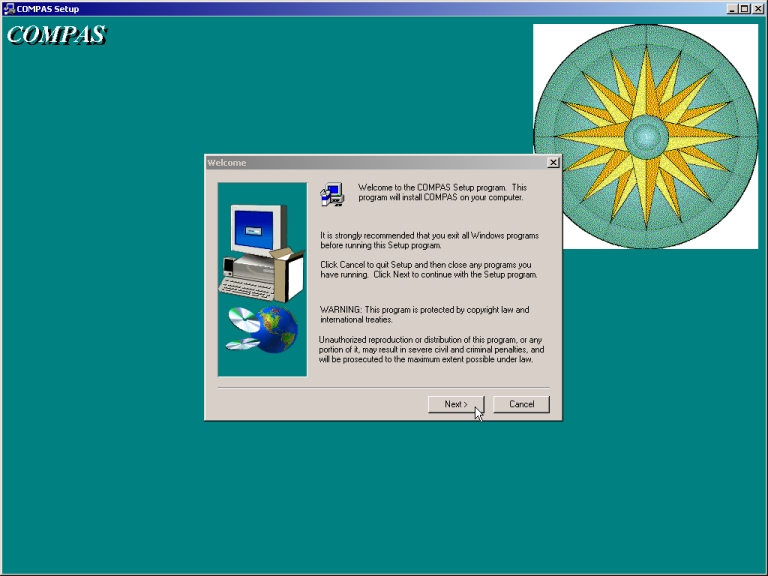Viewport: 768px width, 576px height.
Task: Click the "It is strongly recommended" paragraph
Action: [430, 240]
